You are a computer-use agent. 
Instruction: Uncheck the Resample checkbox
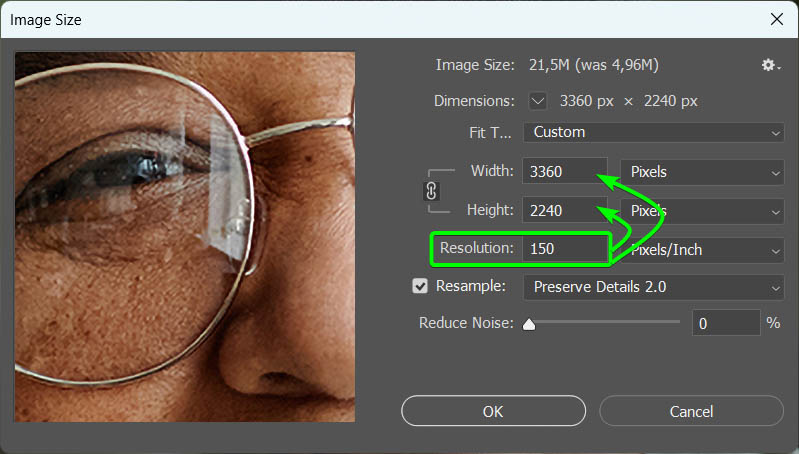(420, 286)
